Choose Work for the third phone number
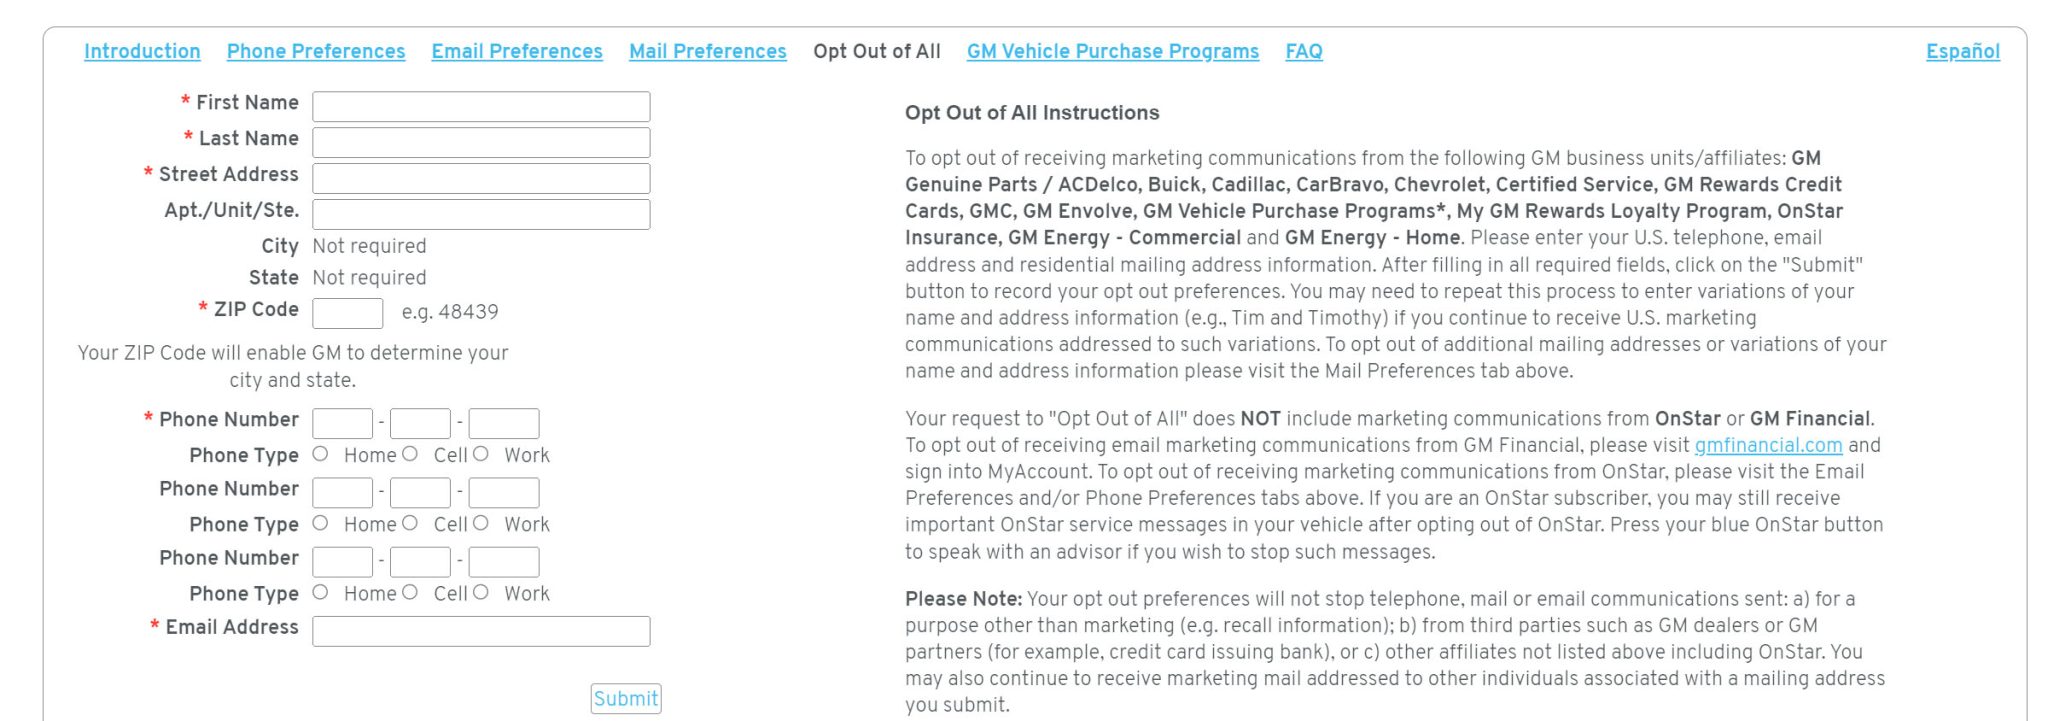The width and height of the screenshot is (2048, 721). pos(482,591)
